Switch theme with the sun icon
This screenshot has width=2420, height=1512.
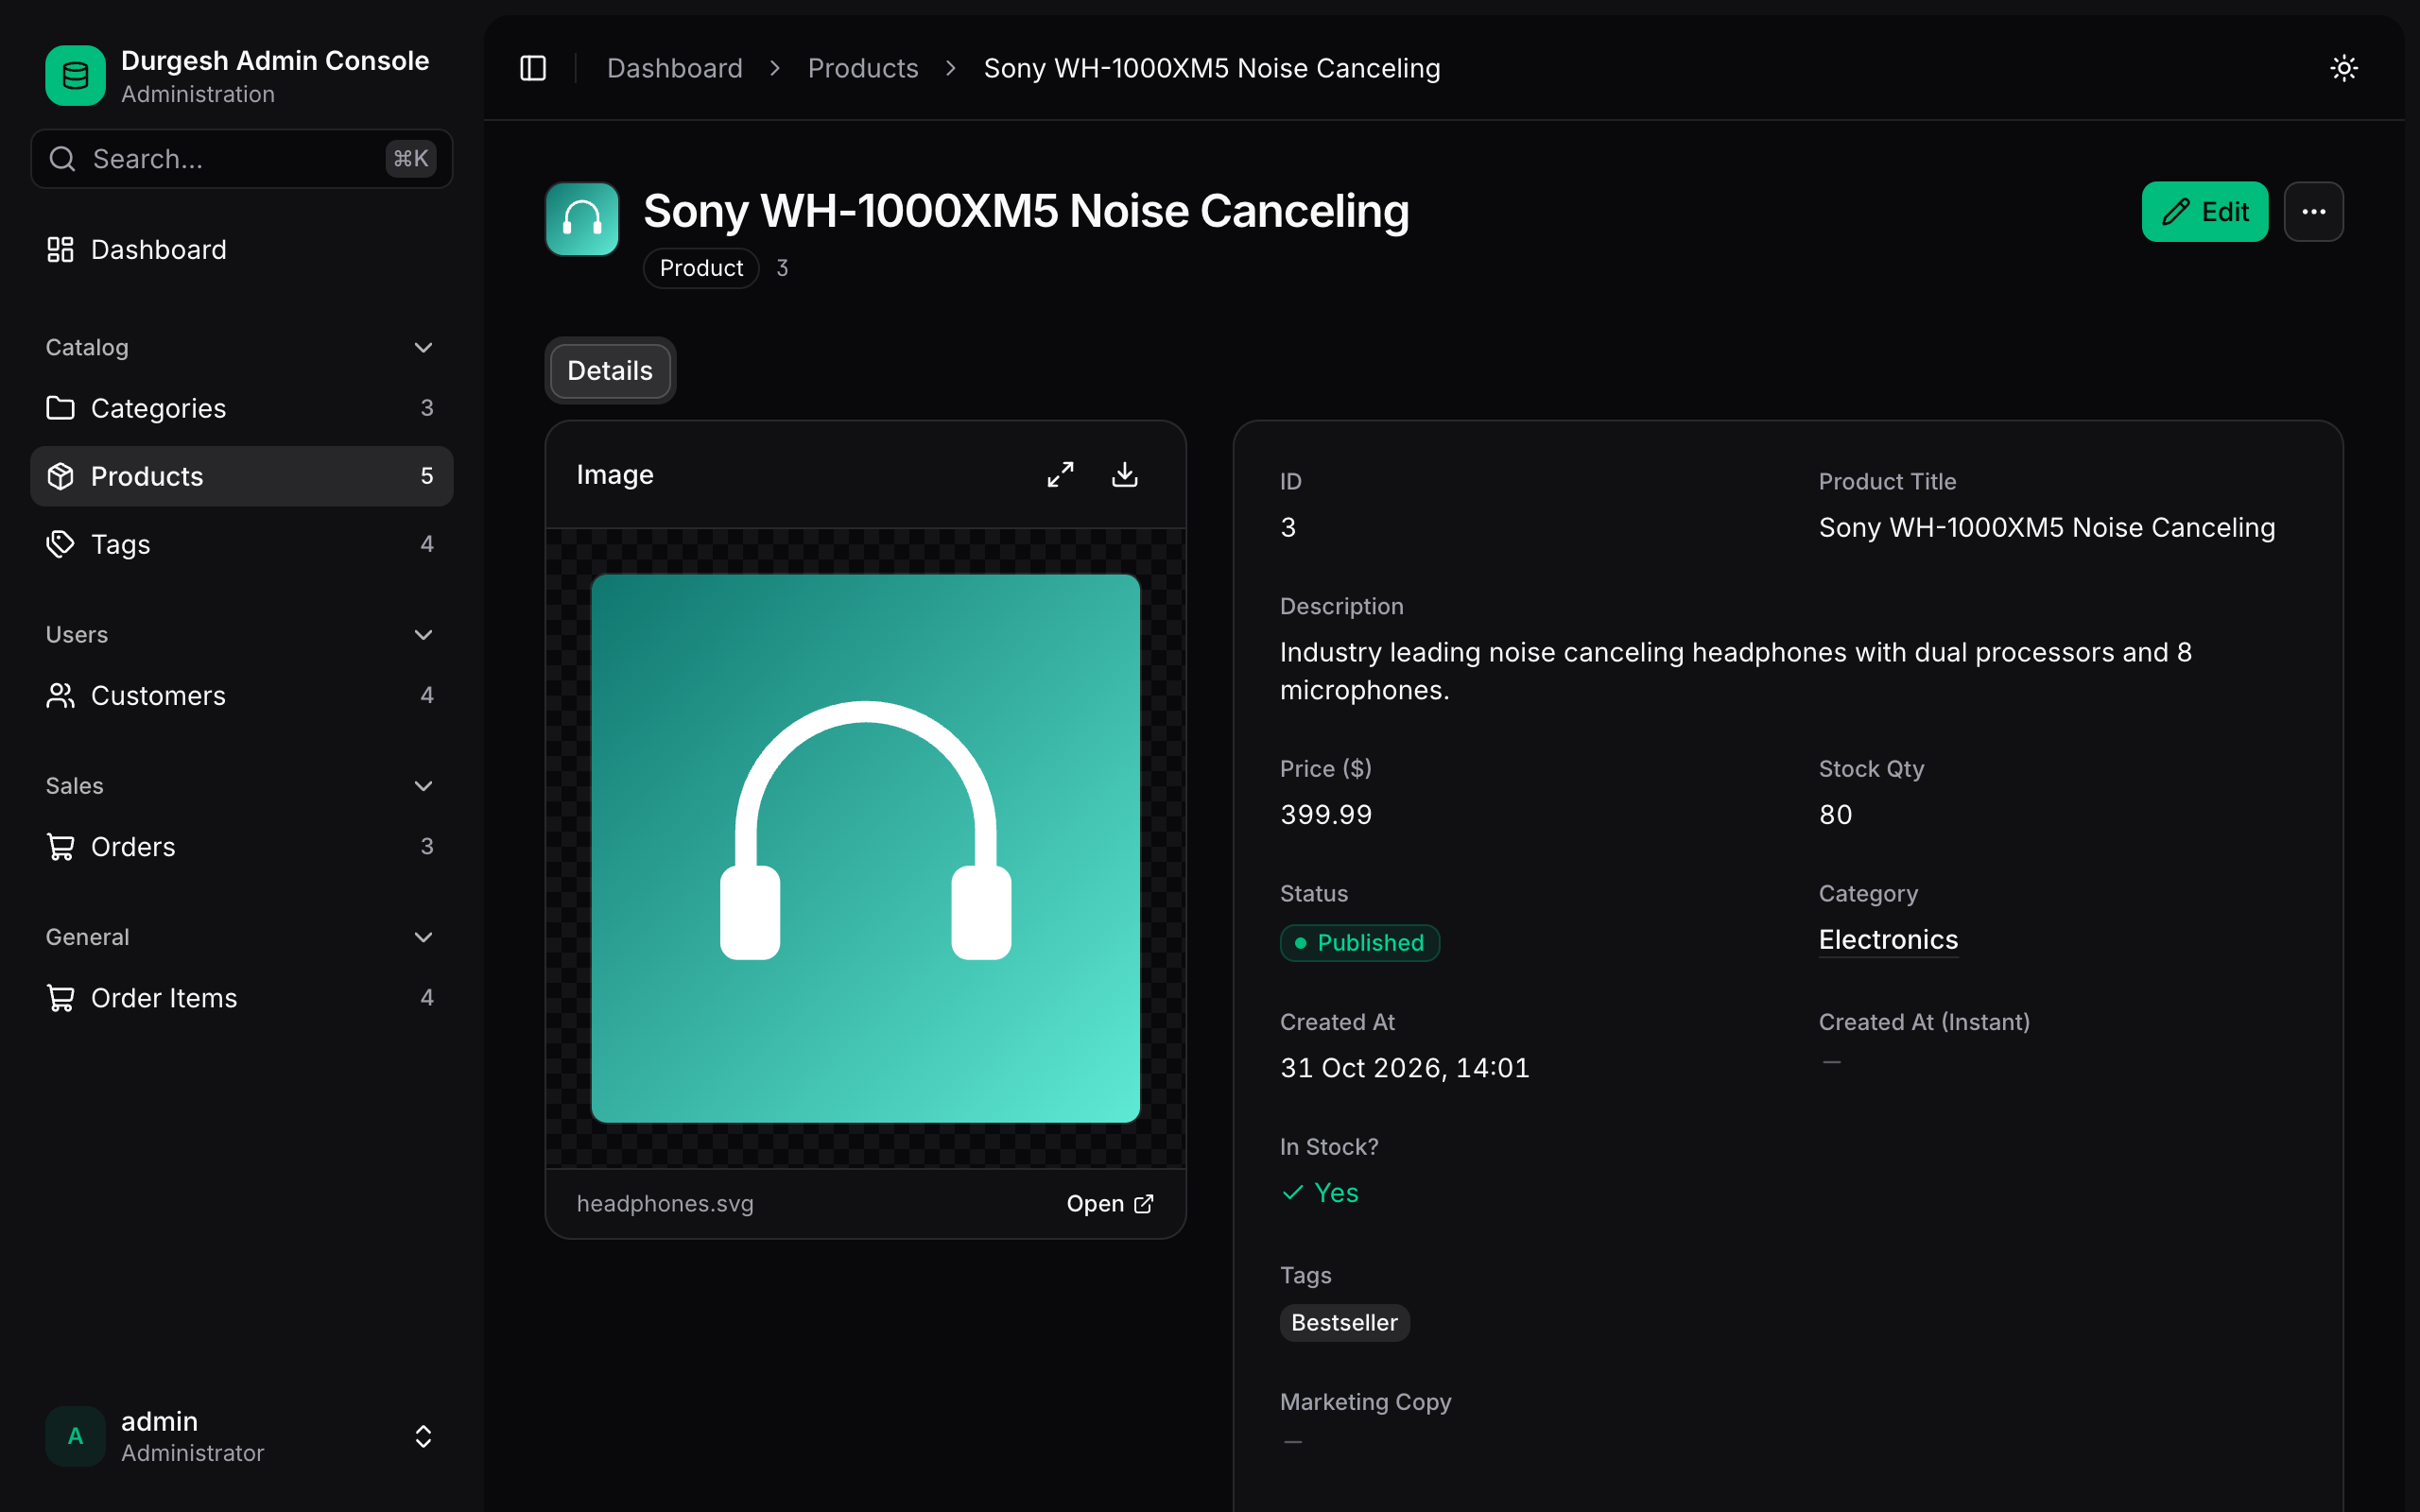[x=2344, y=68]
